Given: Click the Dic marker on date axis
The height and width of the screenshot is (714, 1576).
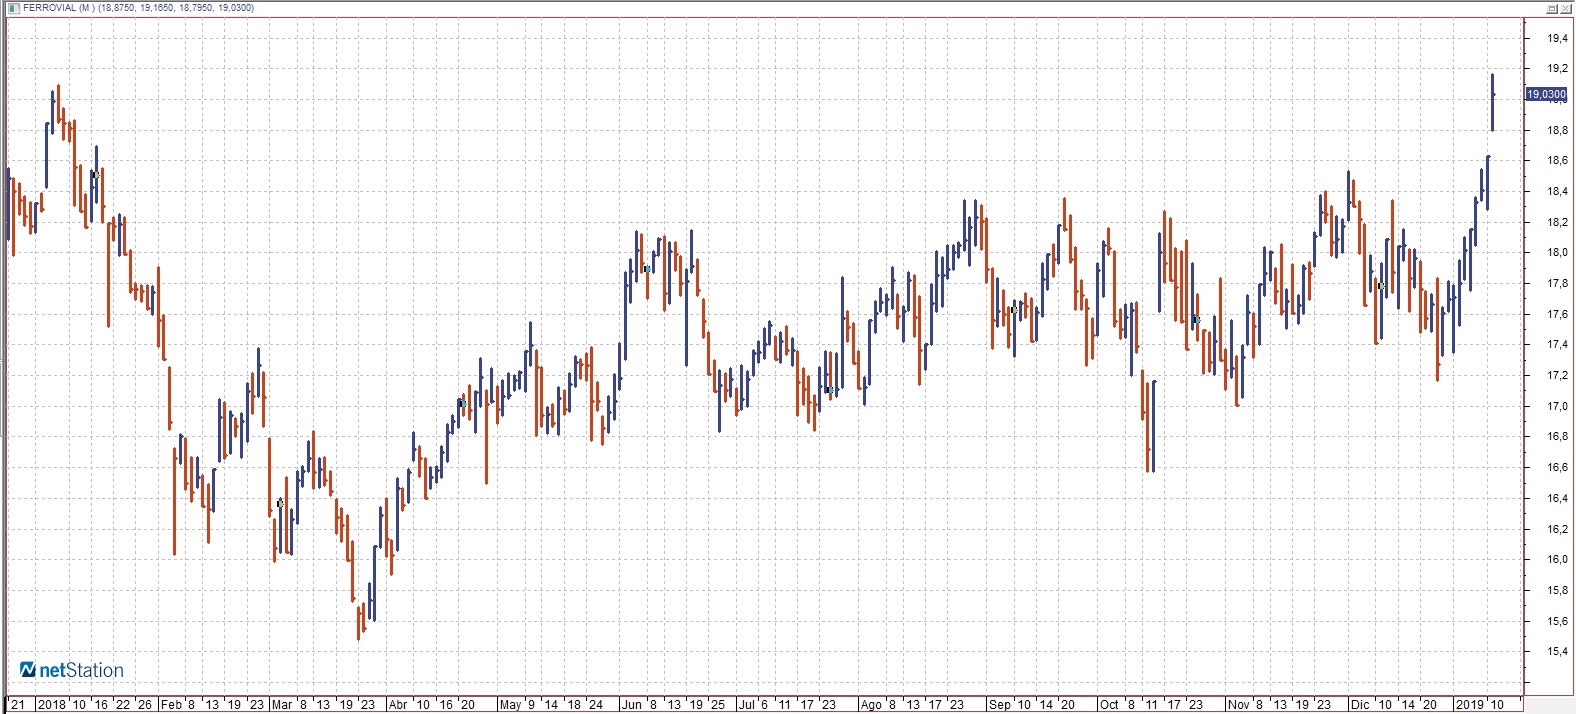Looking at the screenshot, I should coord(1360,705).
